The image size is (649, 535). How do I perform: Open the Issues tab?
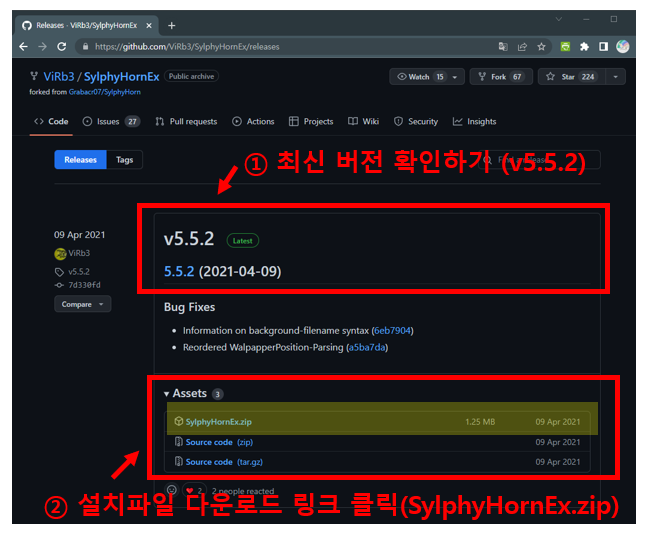[111, 122]
